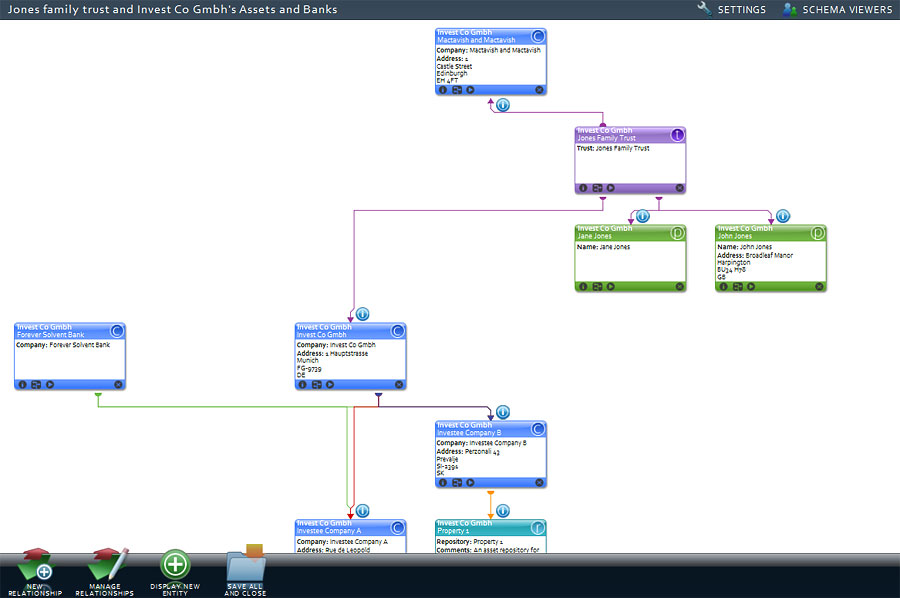The width and height of the screenshot is (900, 598).
Task: Select the Forever Solvent Bank card header
Action: (69, 331)
